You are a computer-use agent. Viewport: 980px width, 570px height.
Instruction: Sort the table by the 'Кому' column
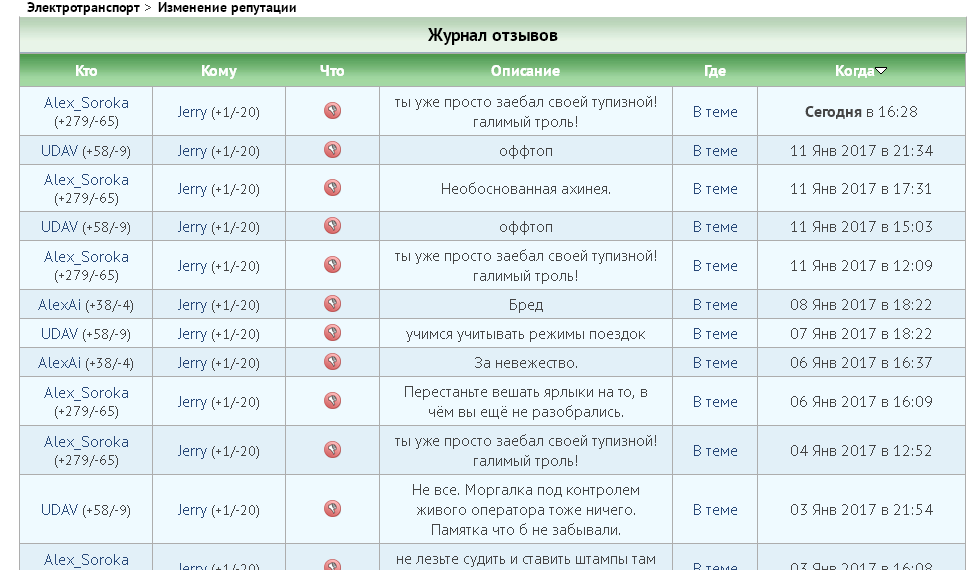[218, 71]
